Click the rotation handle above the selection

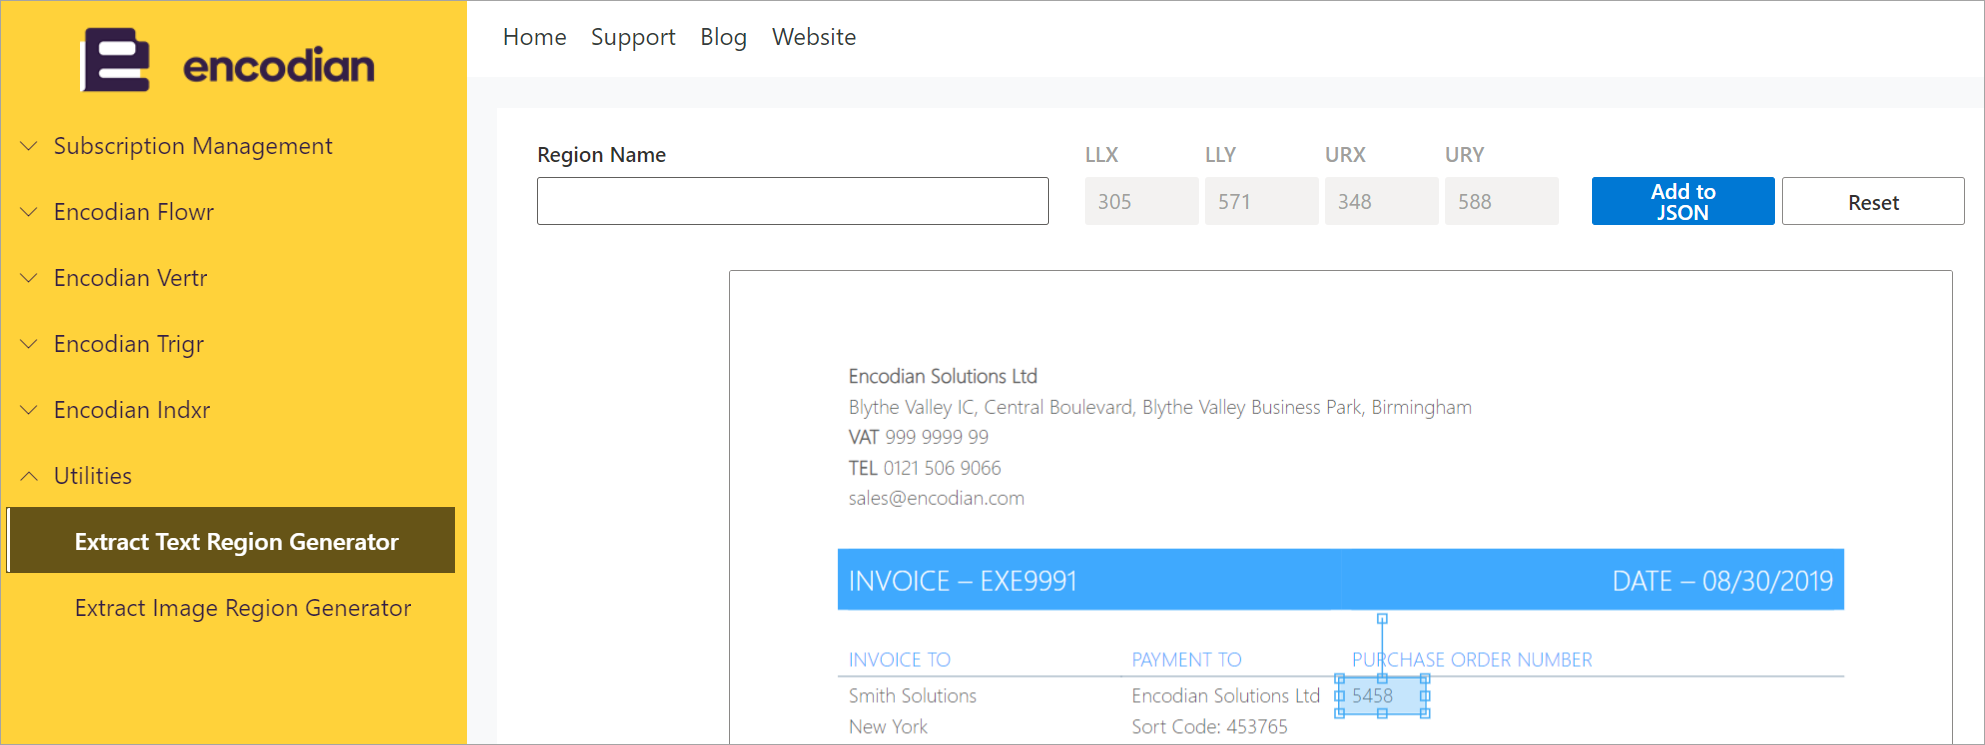click(x=1382, y=619)
